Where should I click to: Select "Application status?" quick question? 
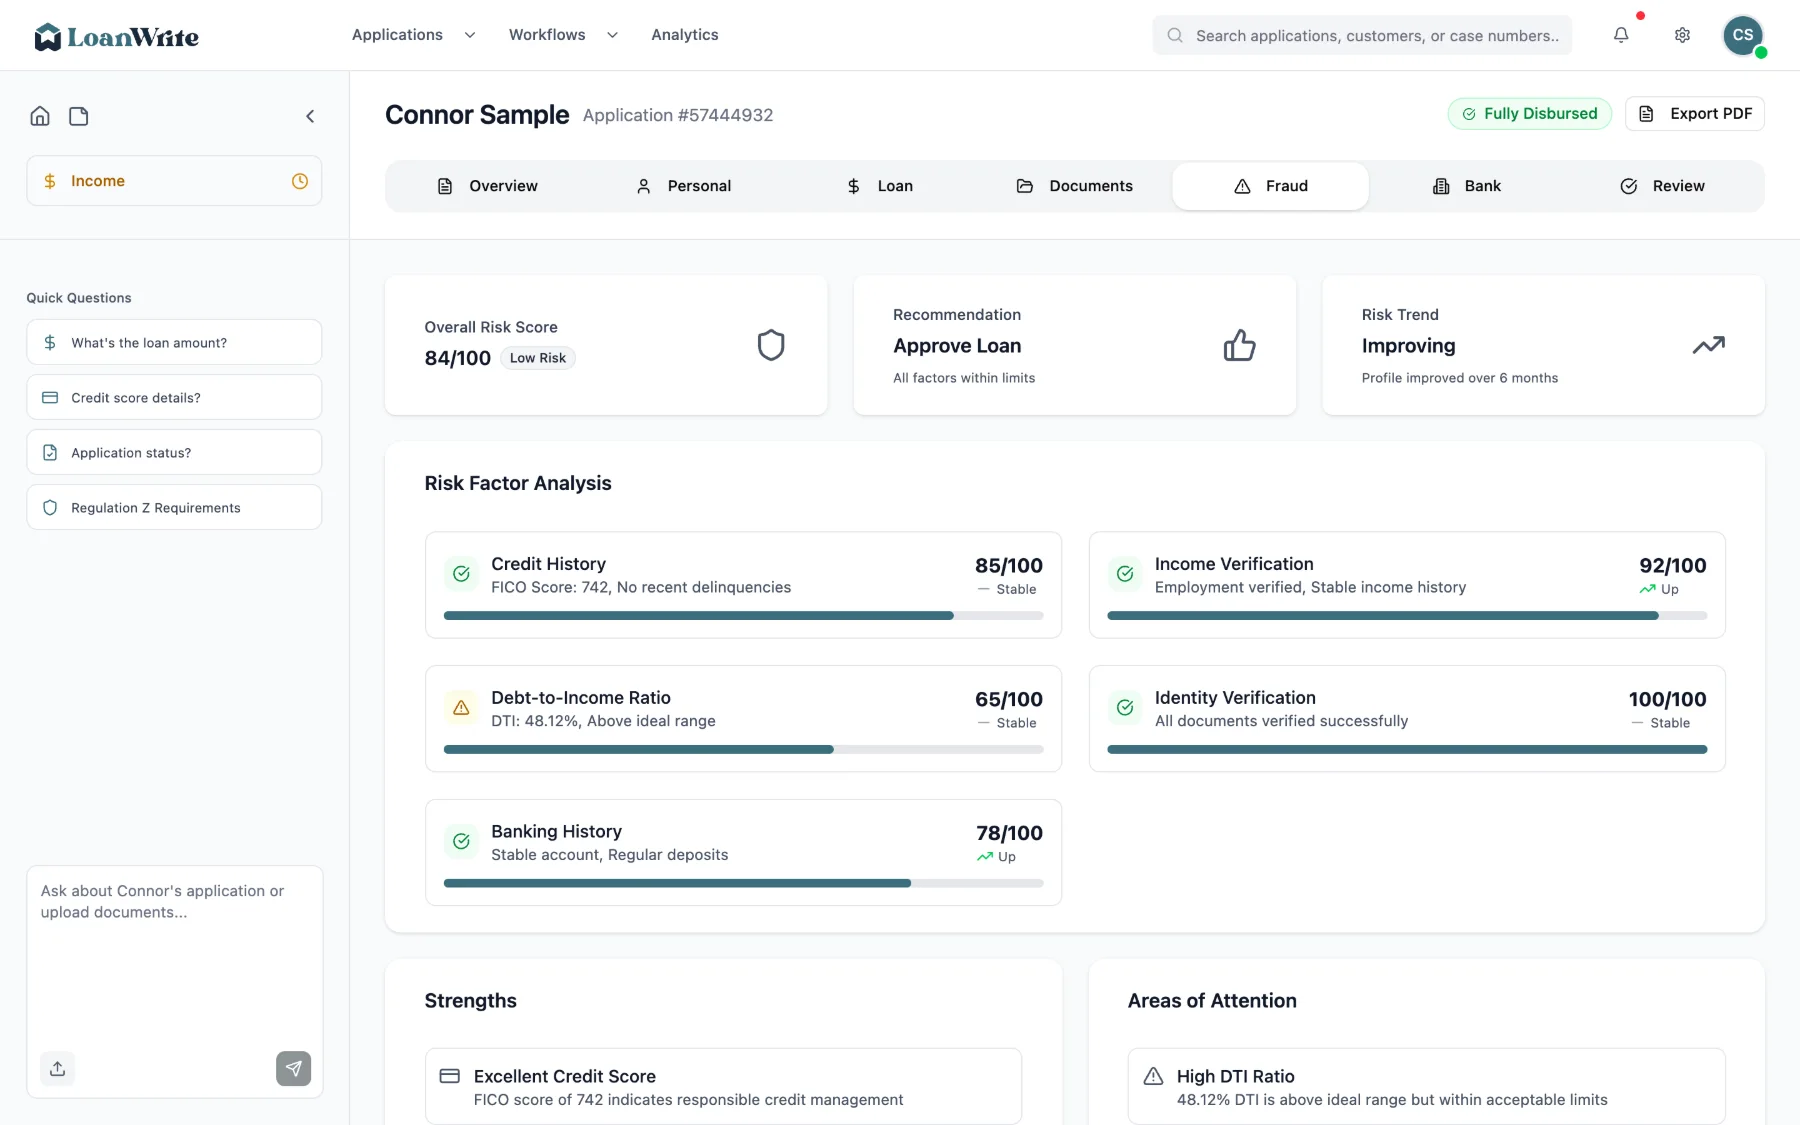(x=174, y=452)
